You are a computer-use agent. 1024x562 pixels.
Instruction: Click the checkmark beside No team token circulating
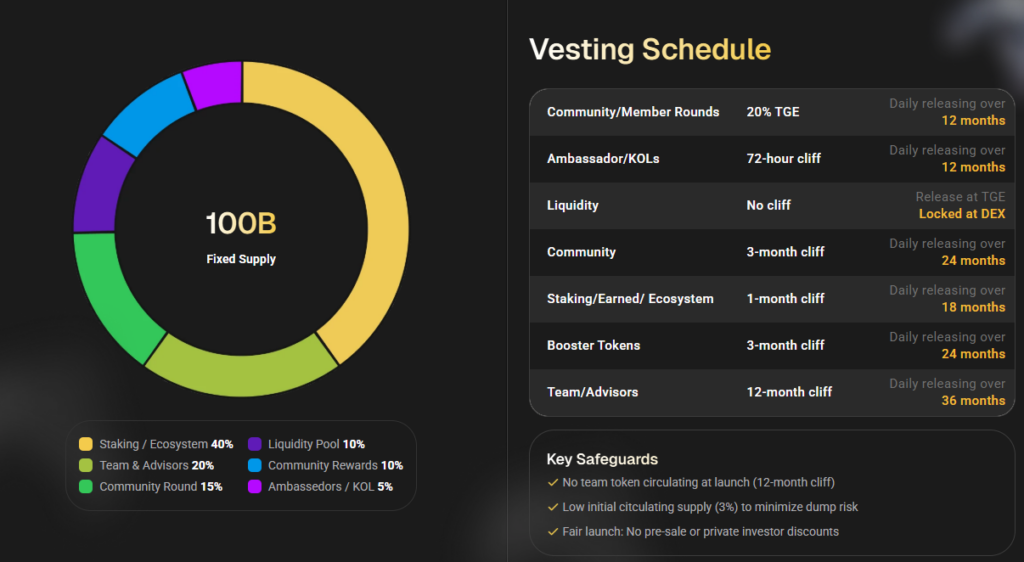coord(553,482)
